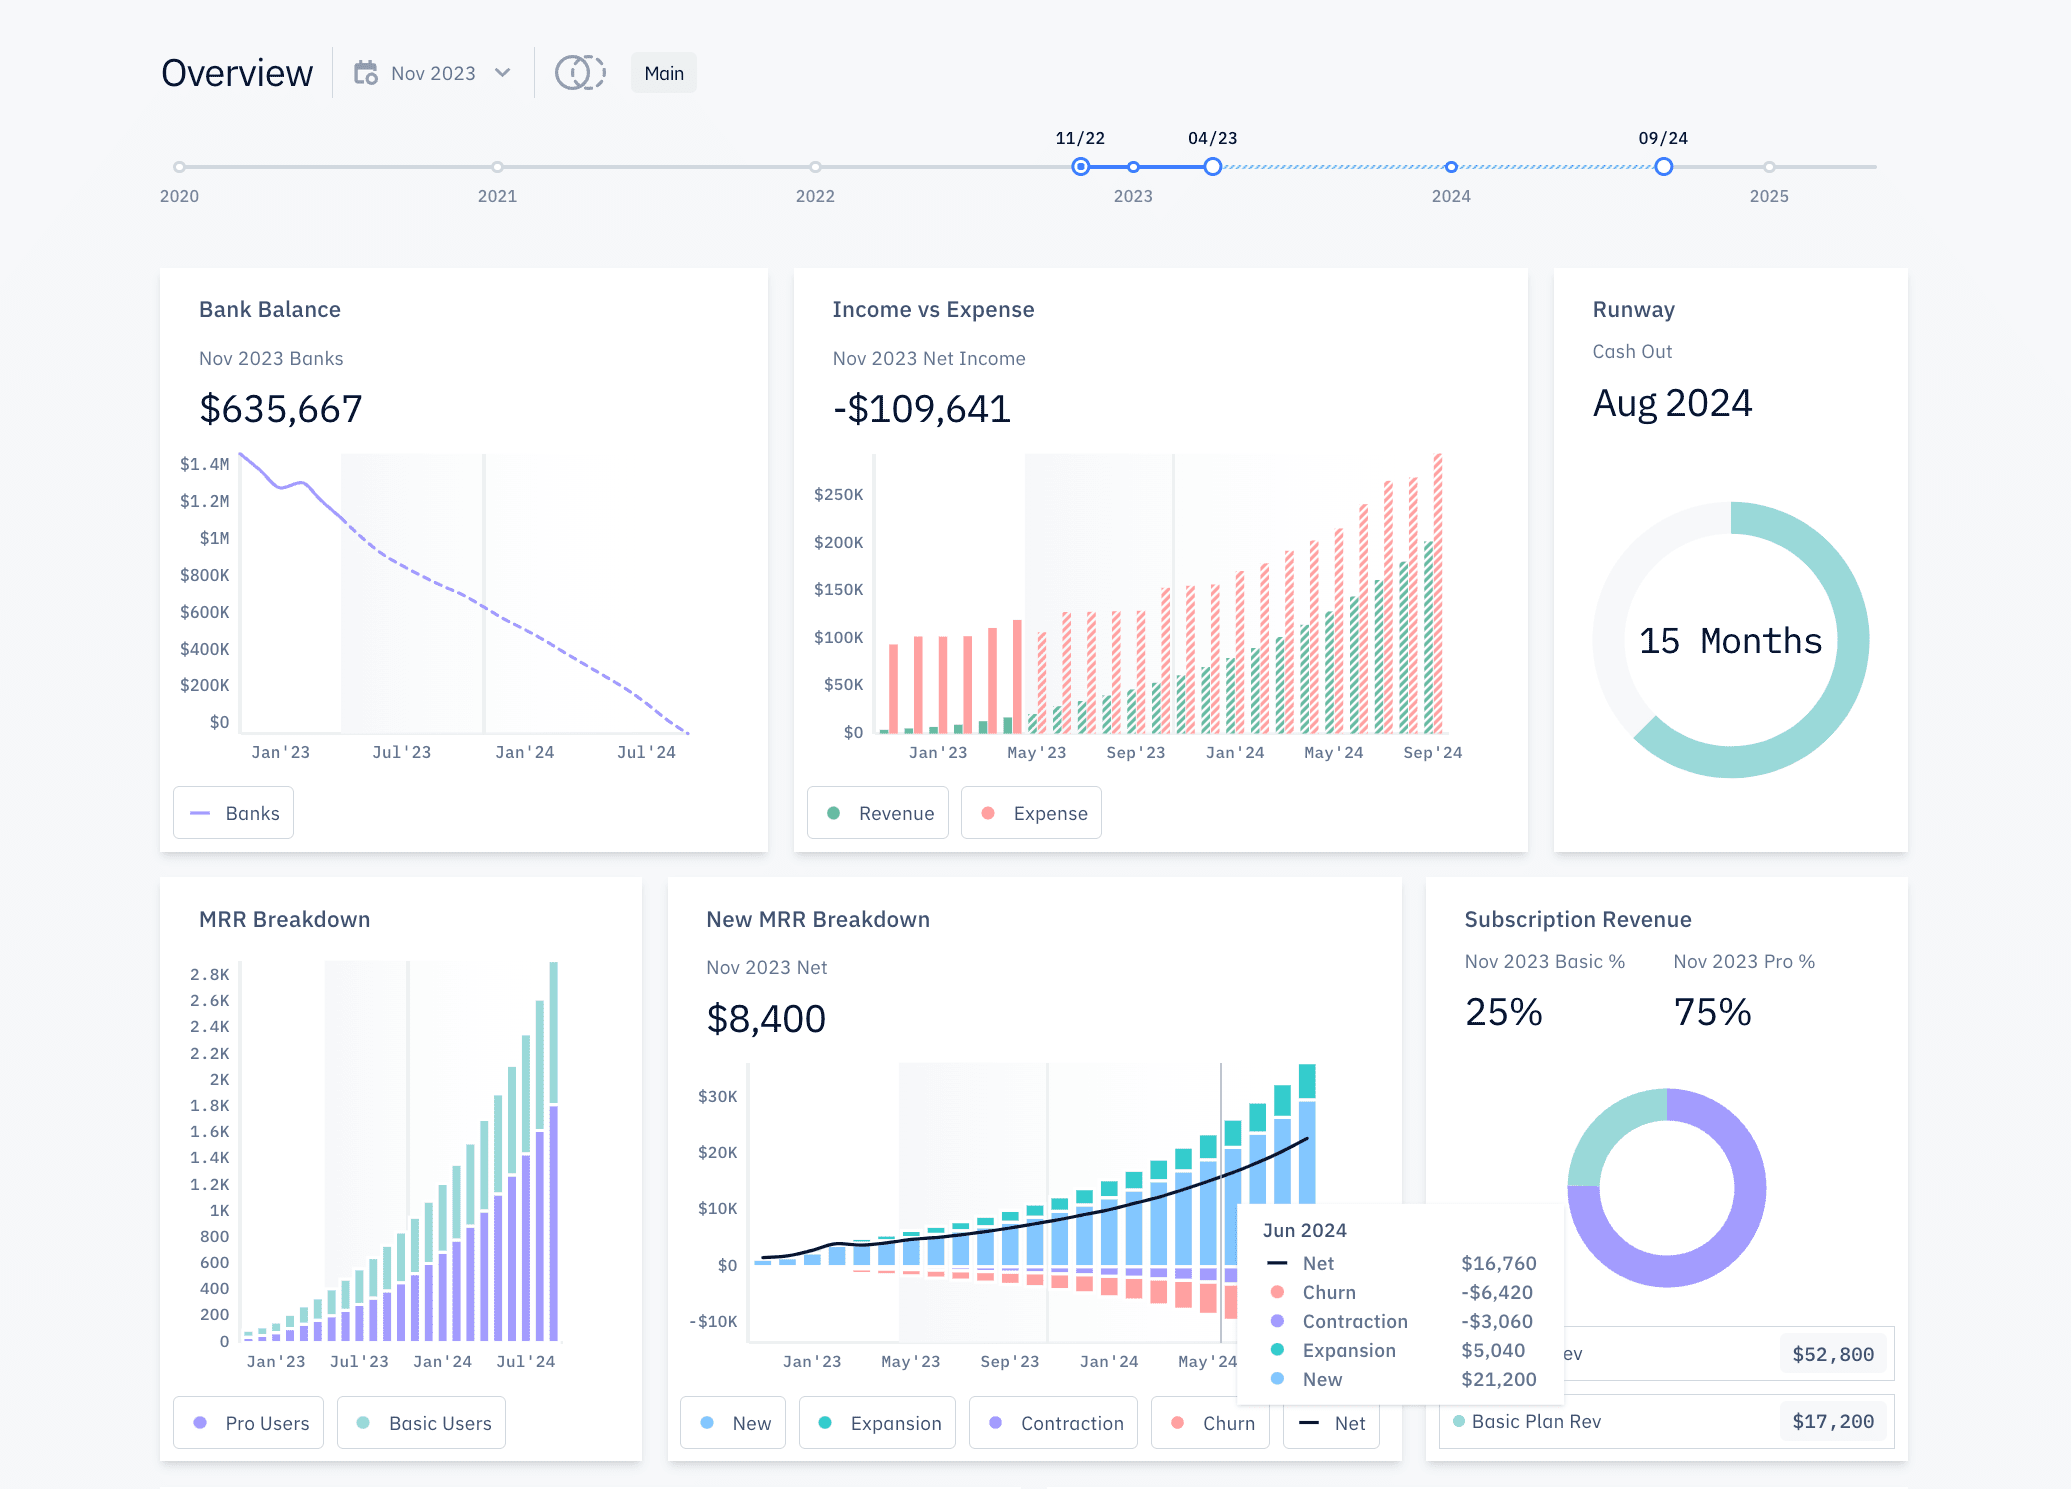Click the Net line legend icon
Screen dimensions: 2071x1489
pos(1310,1423)
